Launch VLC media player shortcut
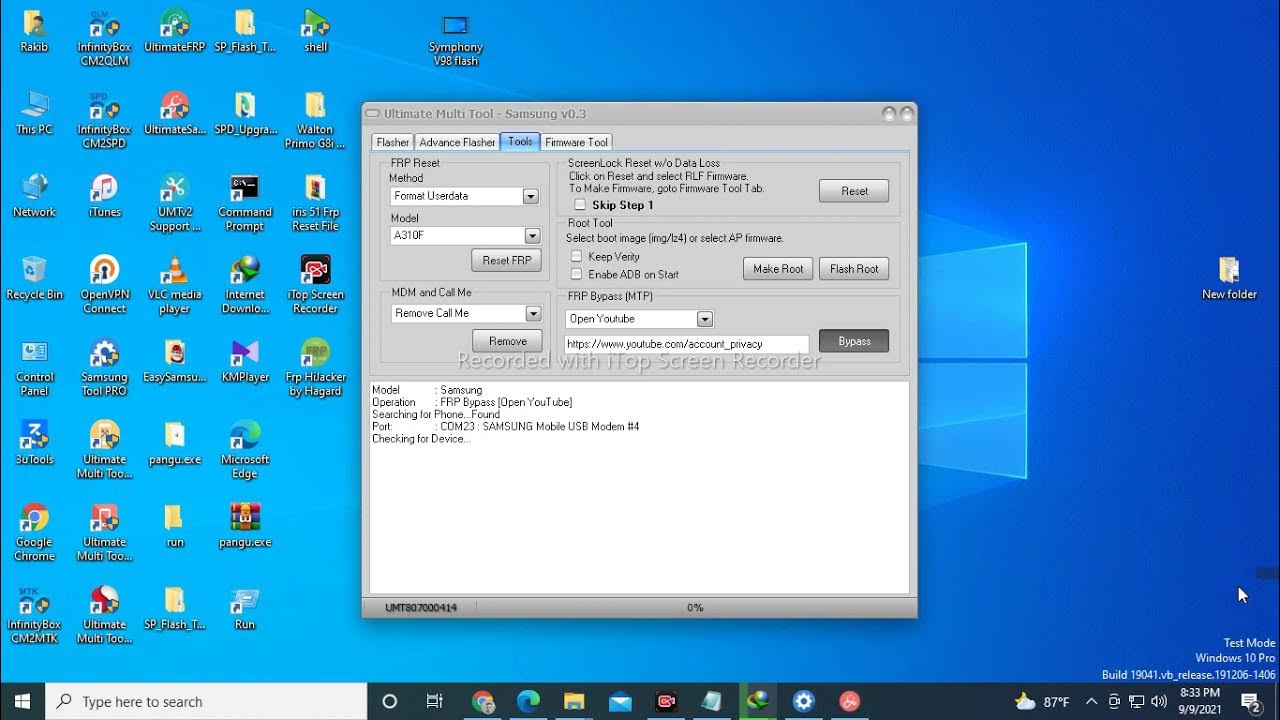The image size is (1280, 720). tap(174, 286)
